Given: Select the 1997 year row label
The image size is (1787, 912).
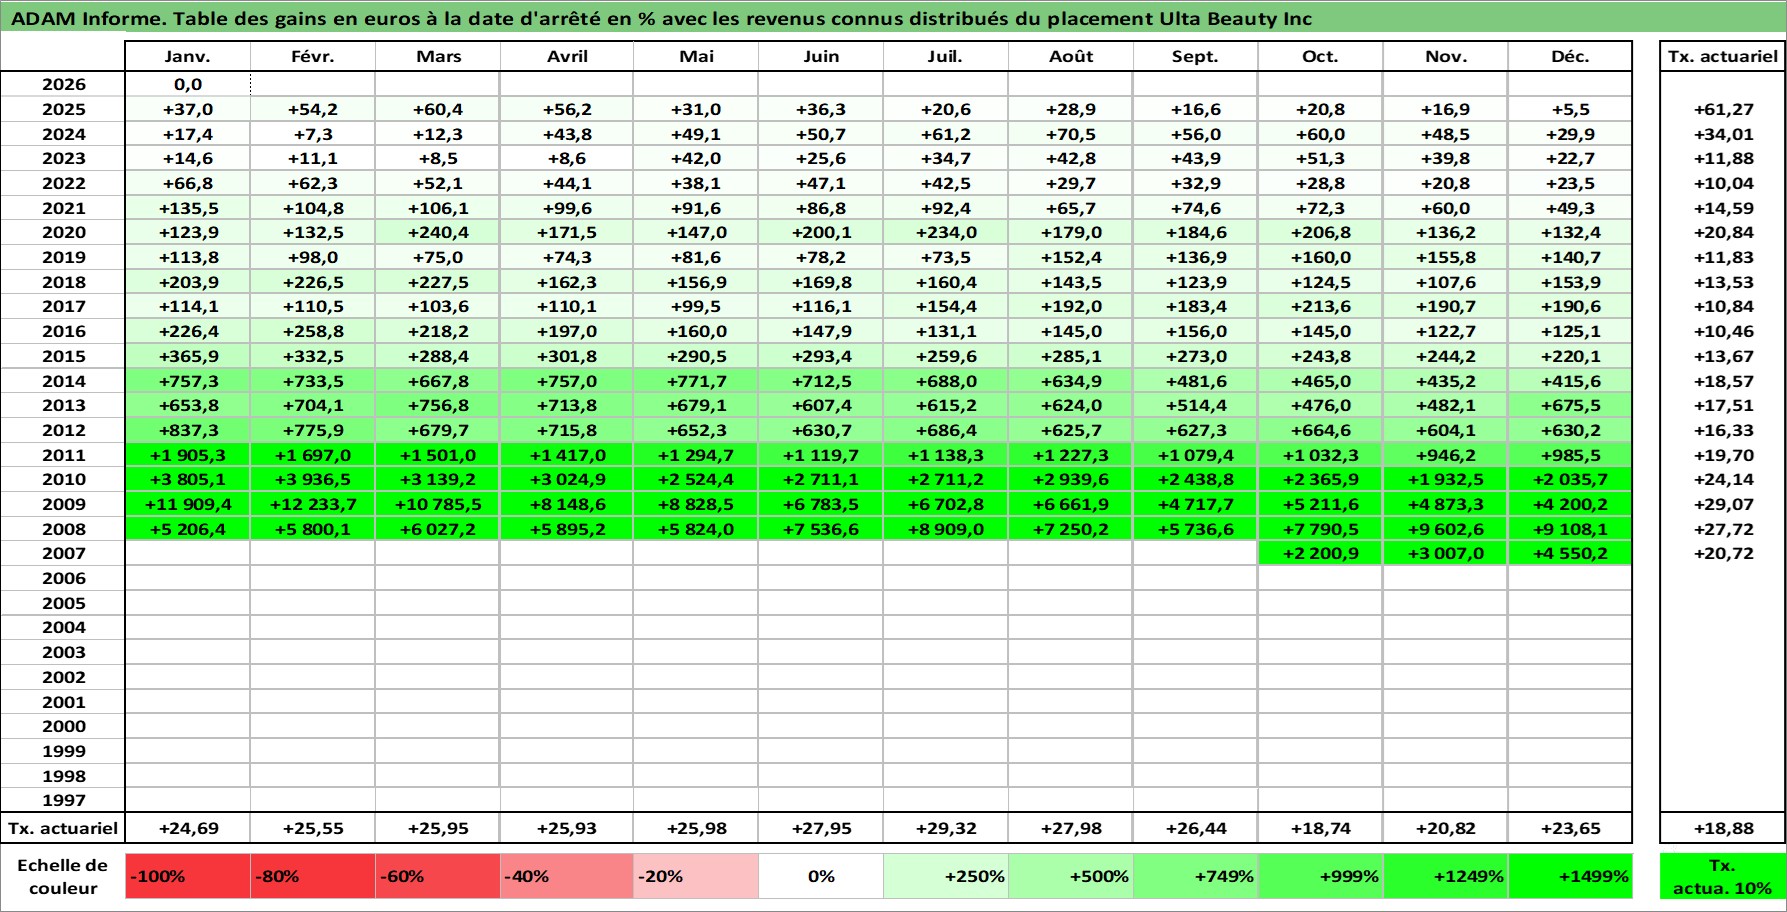Looking at the screenshot, I should point(63,800).
